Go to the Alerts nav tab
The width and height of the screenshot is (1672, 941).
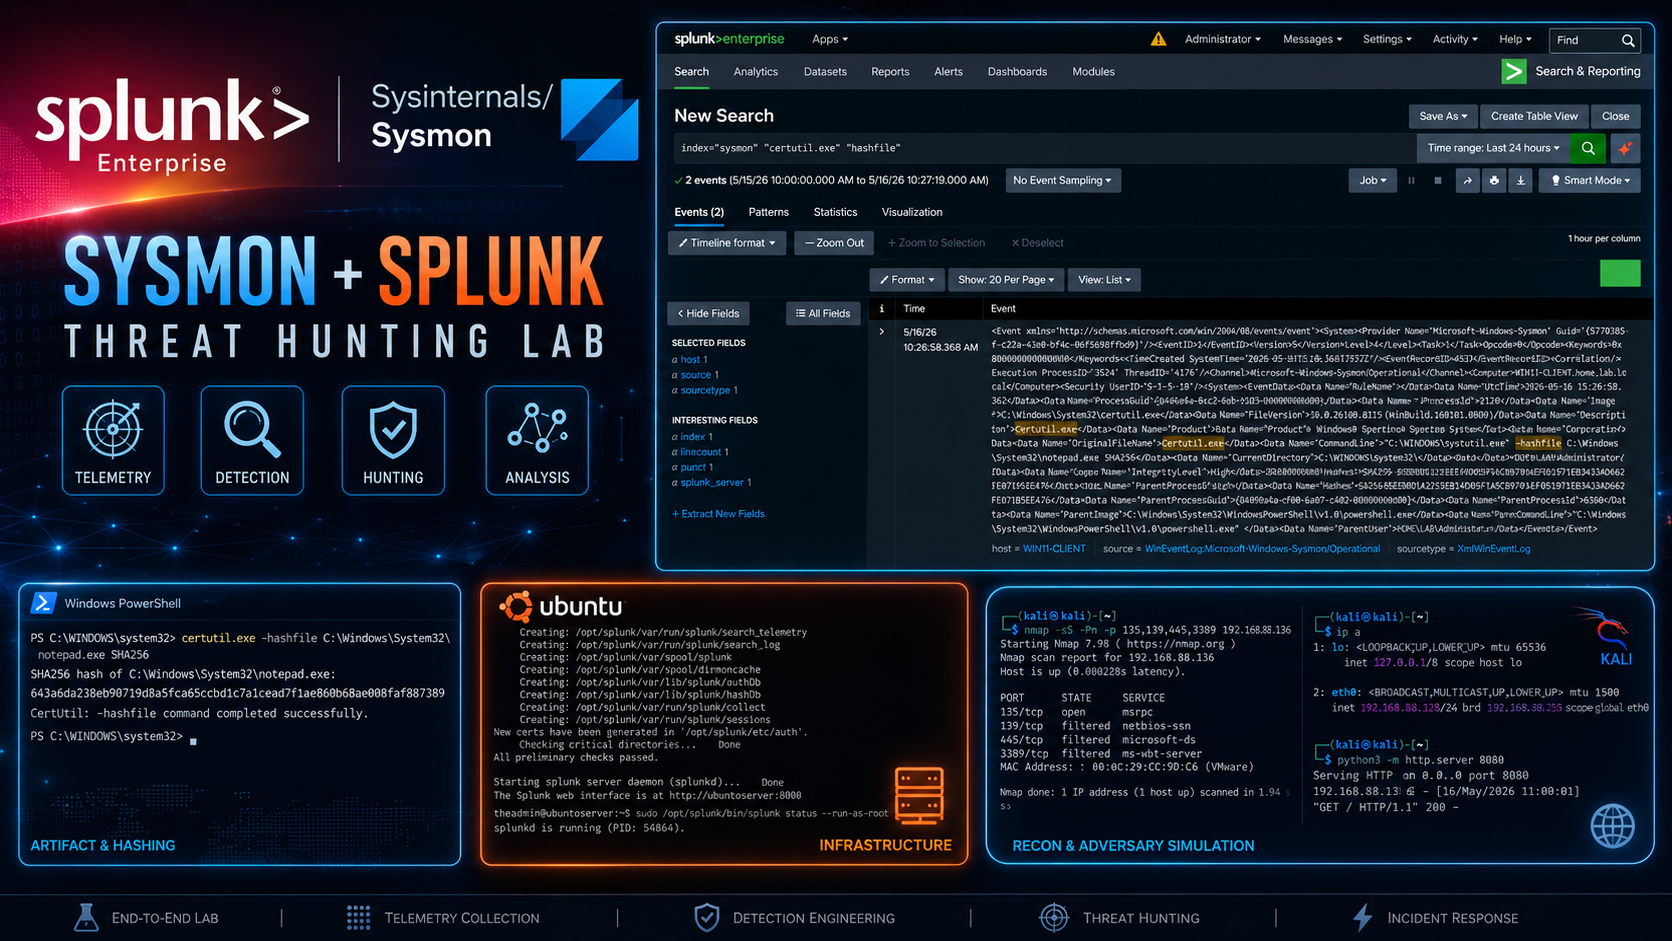(948, 72)
